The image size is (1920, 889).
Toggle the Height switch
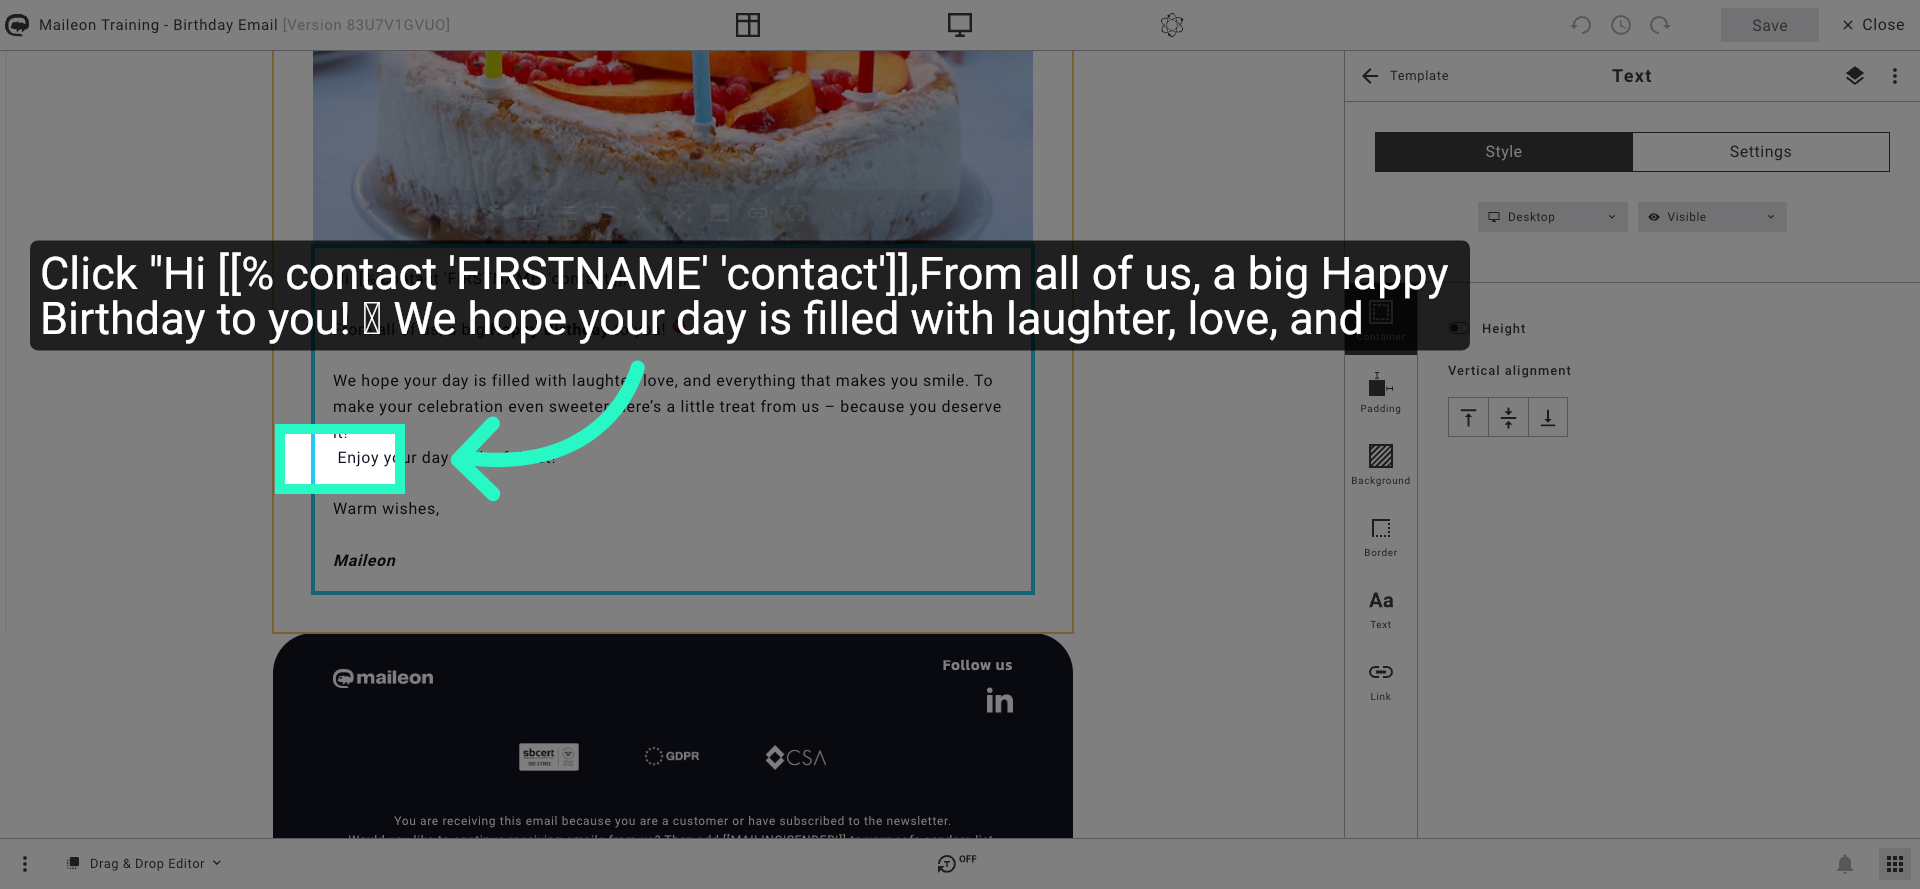pyautogui.click(x=1459, y=328)
